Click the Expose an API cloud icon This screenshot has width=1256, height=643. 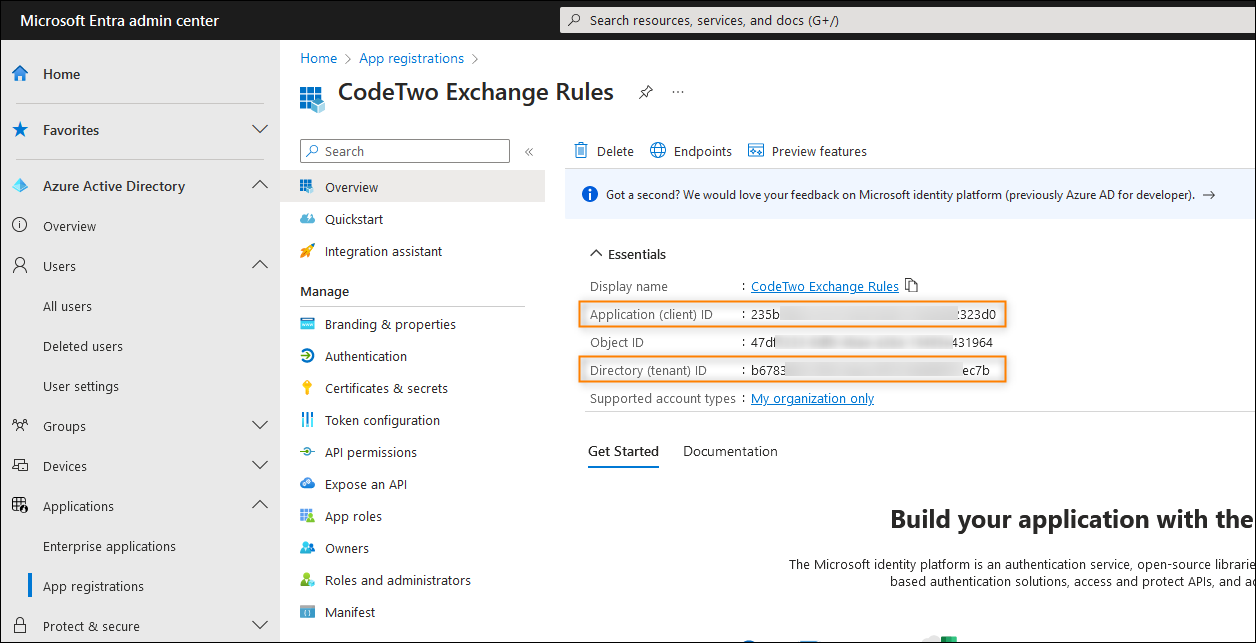pyautogui.click(x=307, y=484)
